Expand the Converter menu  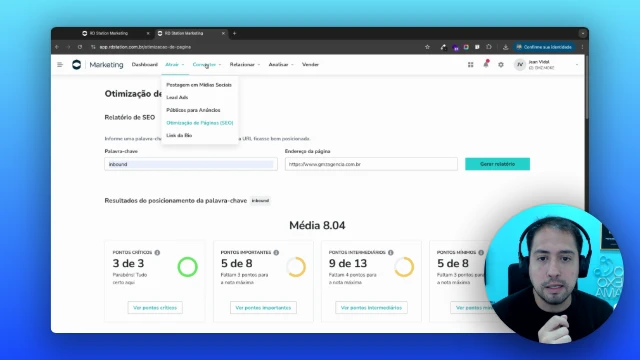207,64
